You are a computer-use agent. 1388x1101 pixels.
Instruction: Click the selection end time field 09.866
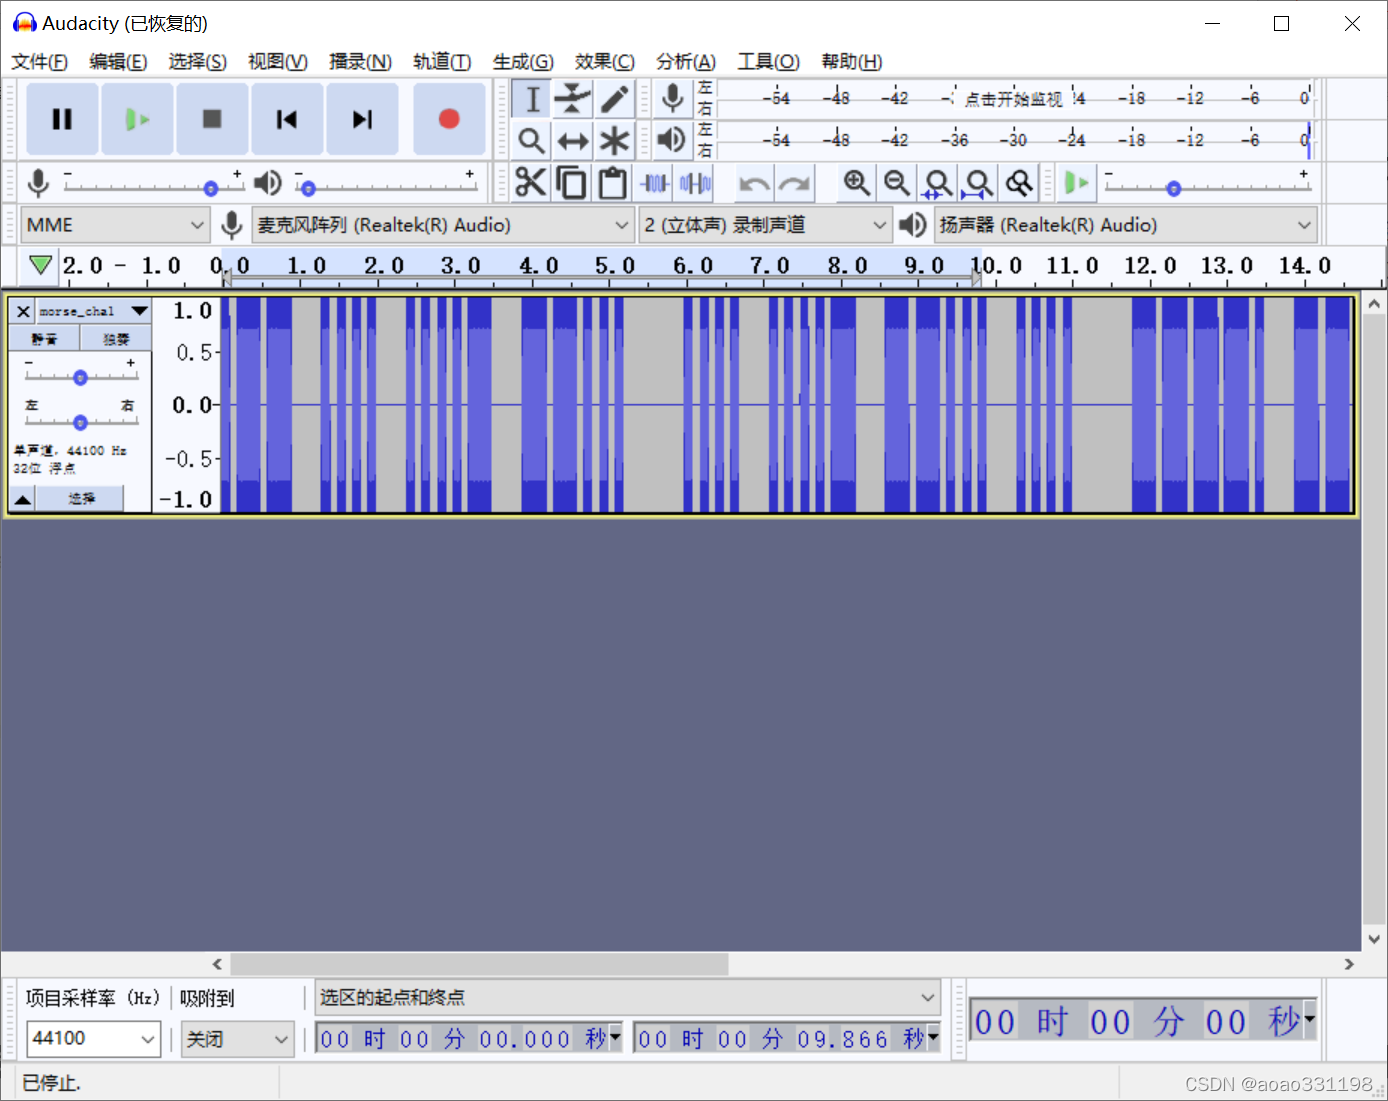787,1039
